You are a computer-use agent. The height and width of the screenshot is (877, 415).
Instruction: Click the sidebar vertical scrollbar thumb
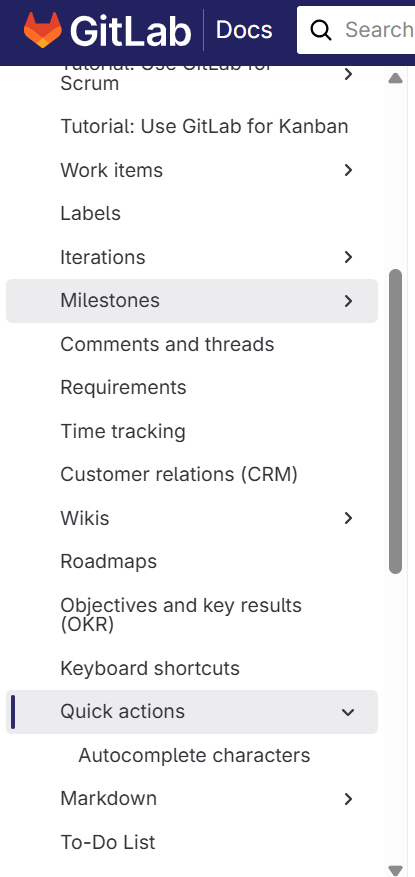click(x=395, y=422)
